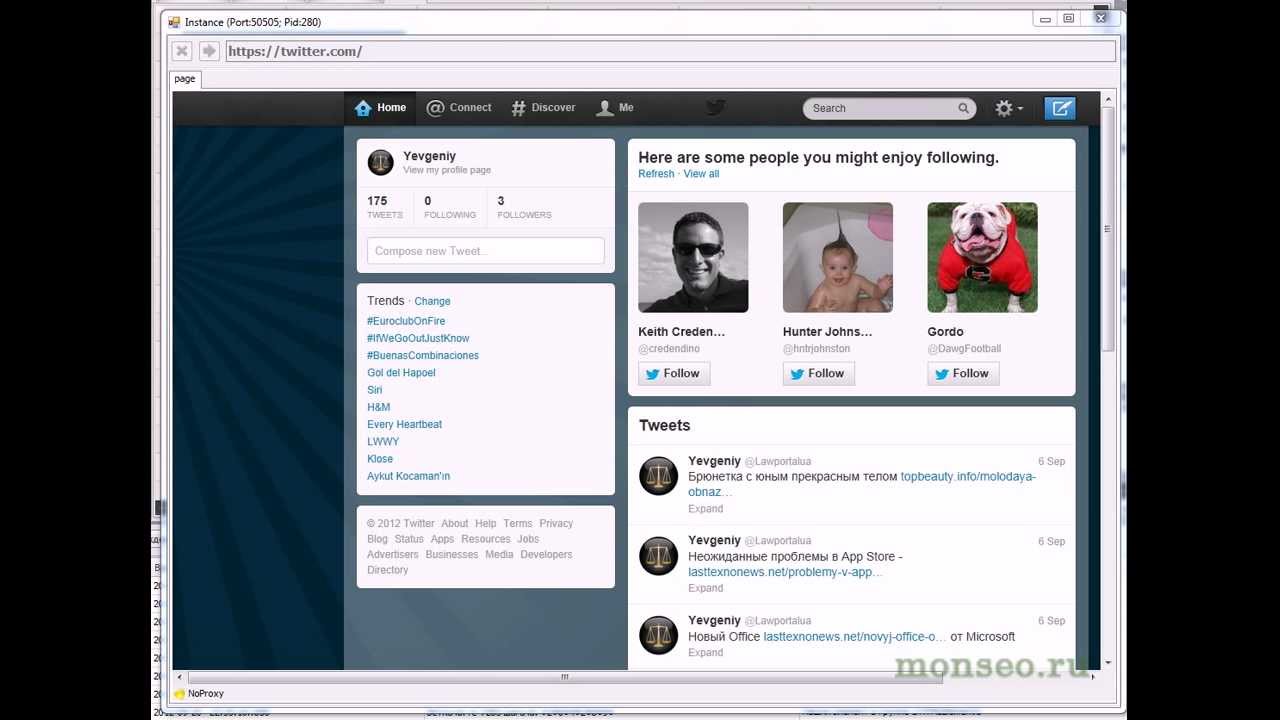
Task: Open the settings gear dropdown
Action: click(x=1009, y=108)
